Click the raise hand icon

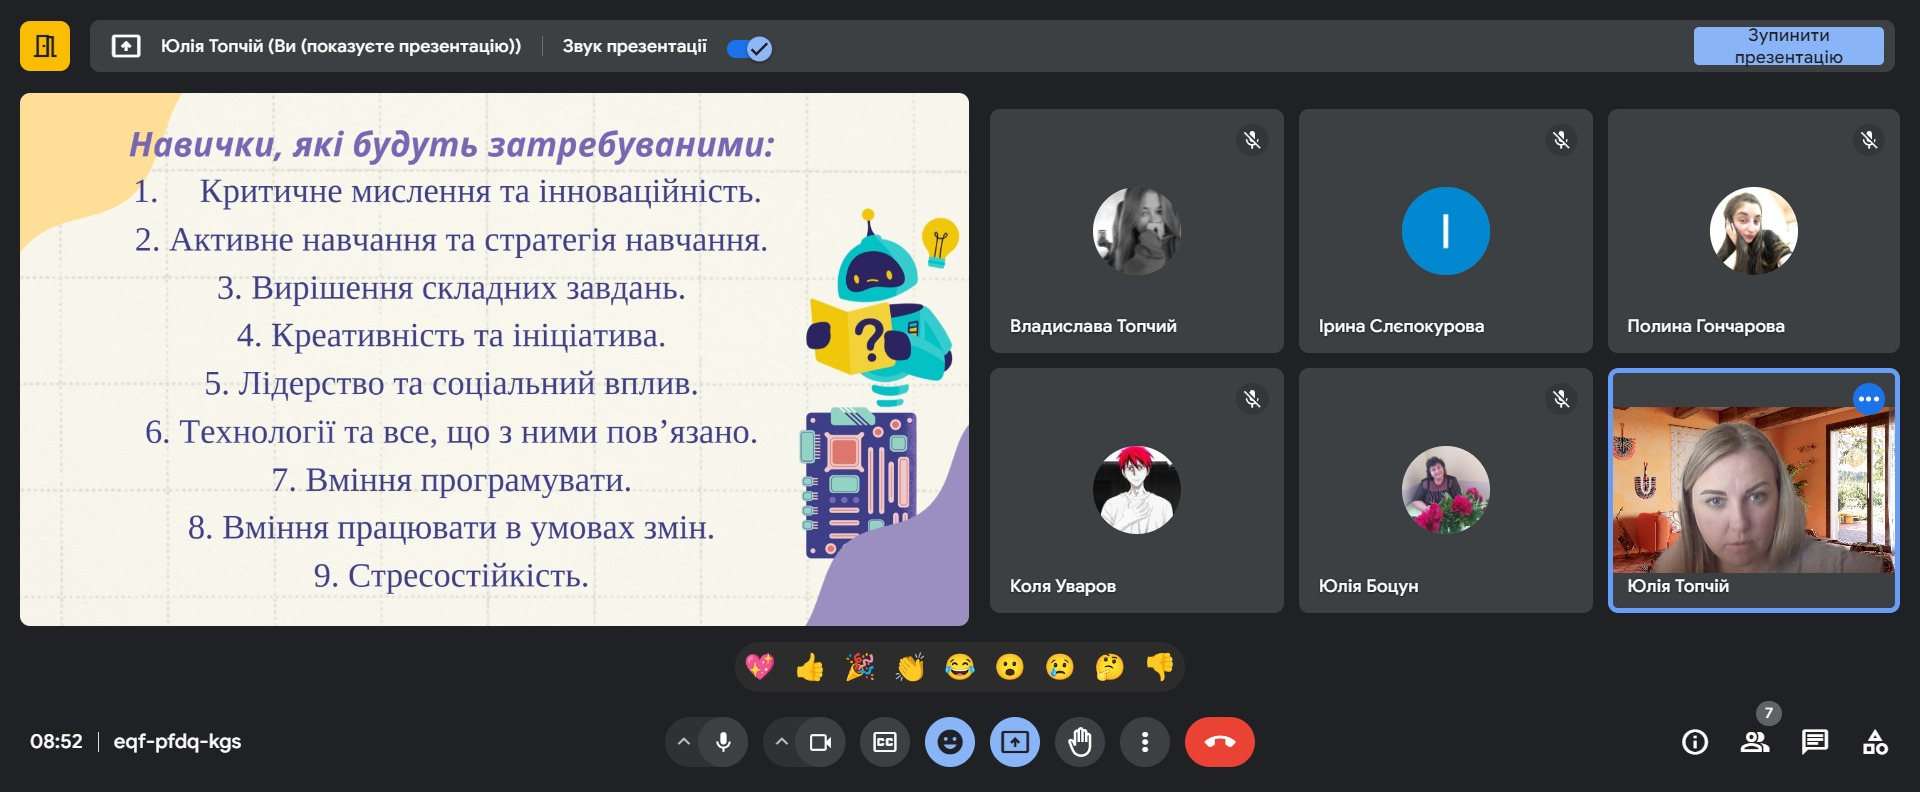coord(1080,742)
